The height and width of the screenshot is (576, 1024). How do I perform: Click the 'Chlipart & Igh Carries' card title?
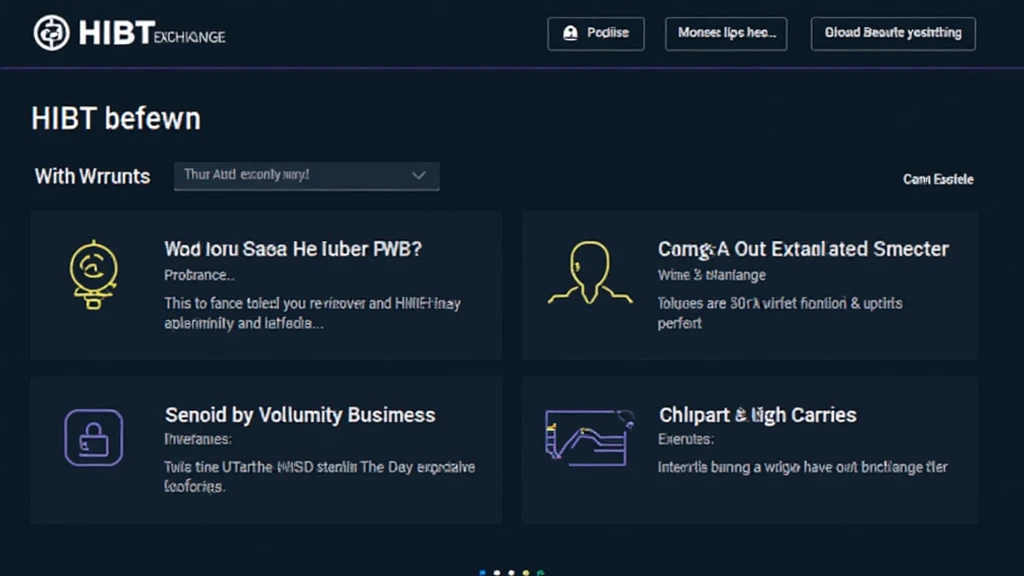(x=756, y=414)
